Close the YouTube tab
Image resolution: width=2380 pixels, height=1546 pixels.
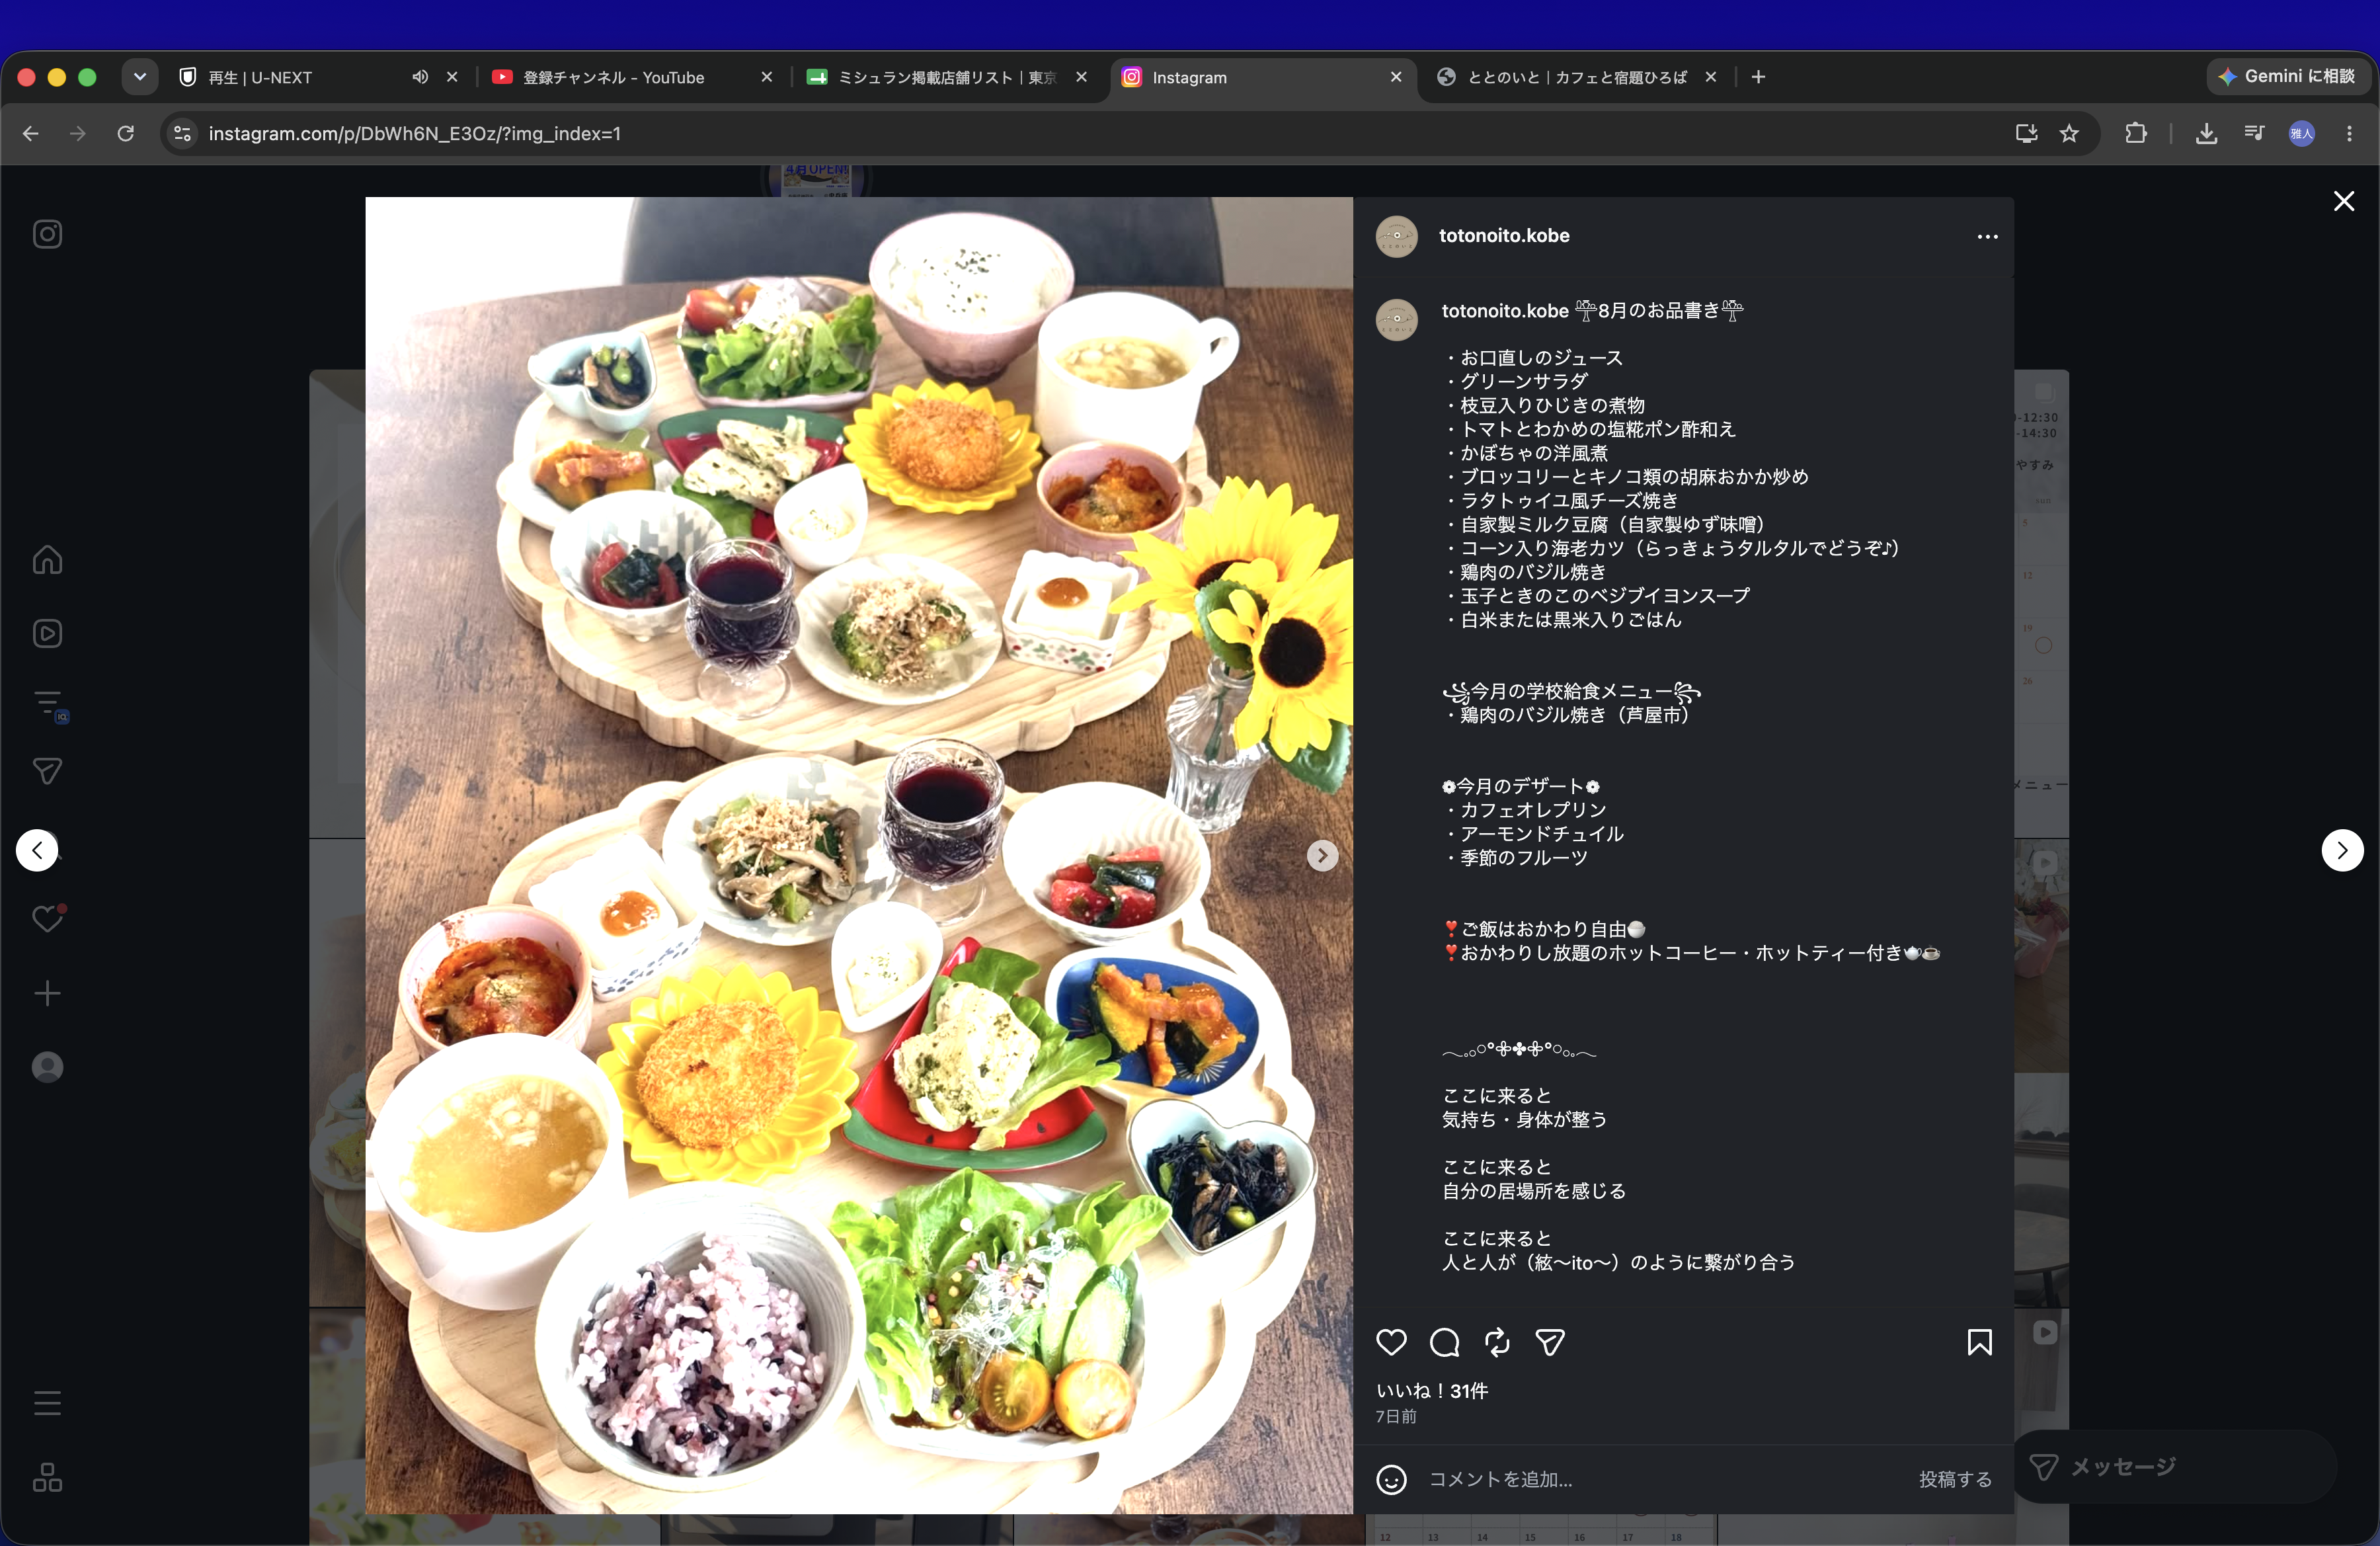(767, 77)
